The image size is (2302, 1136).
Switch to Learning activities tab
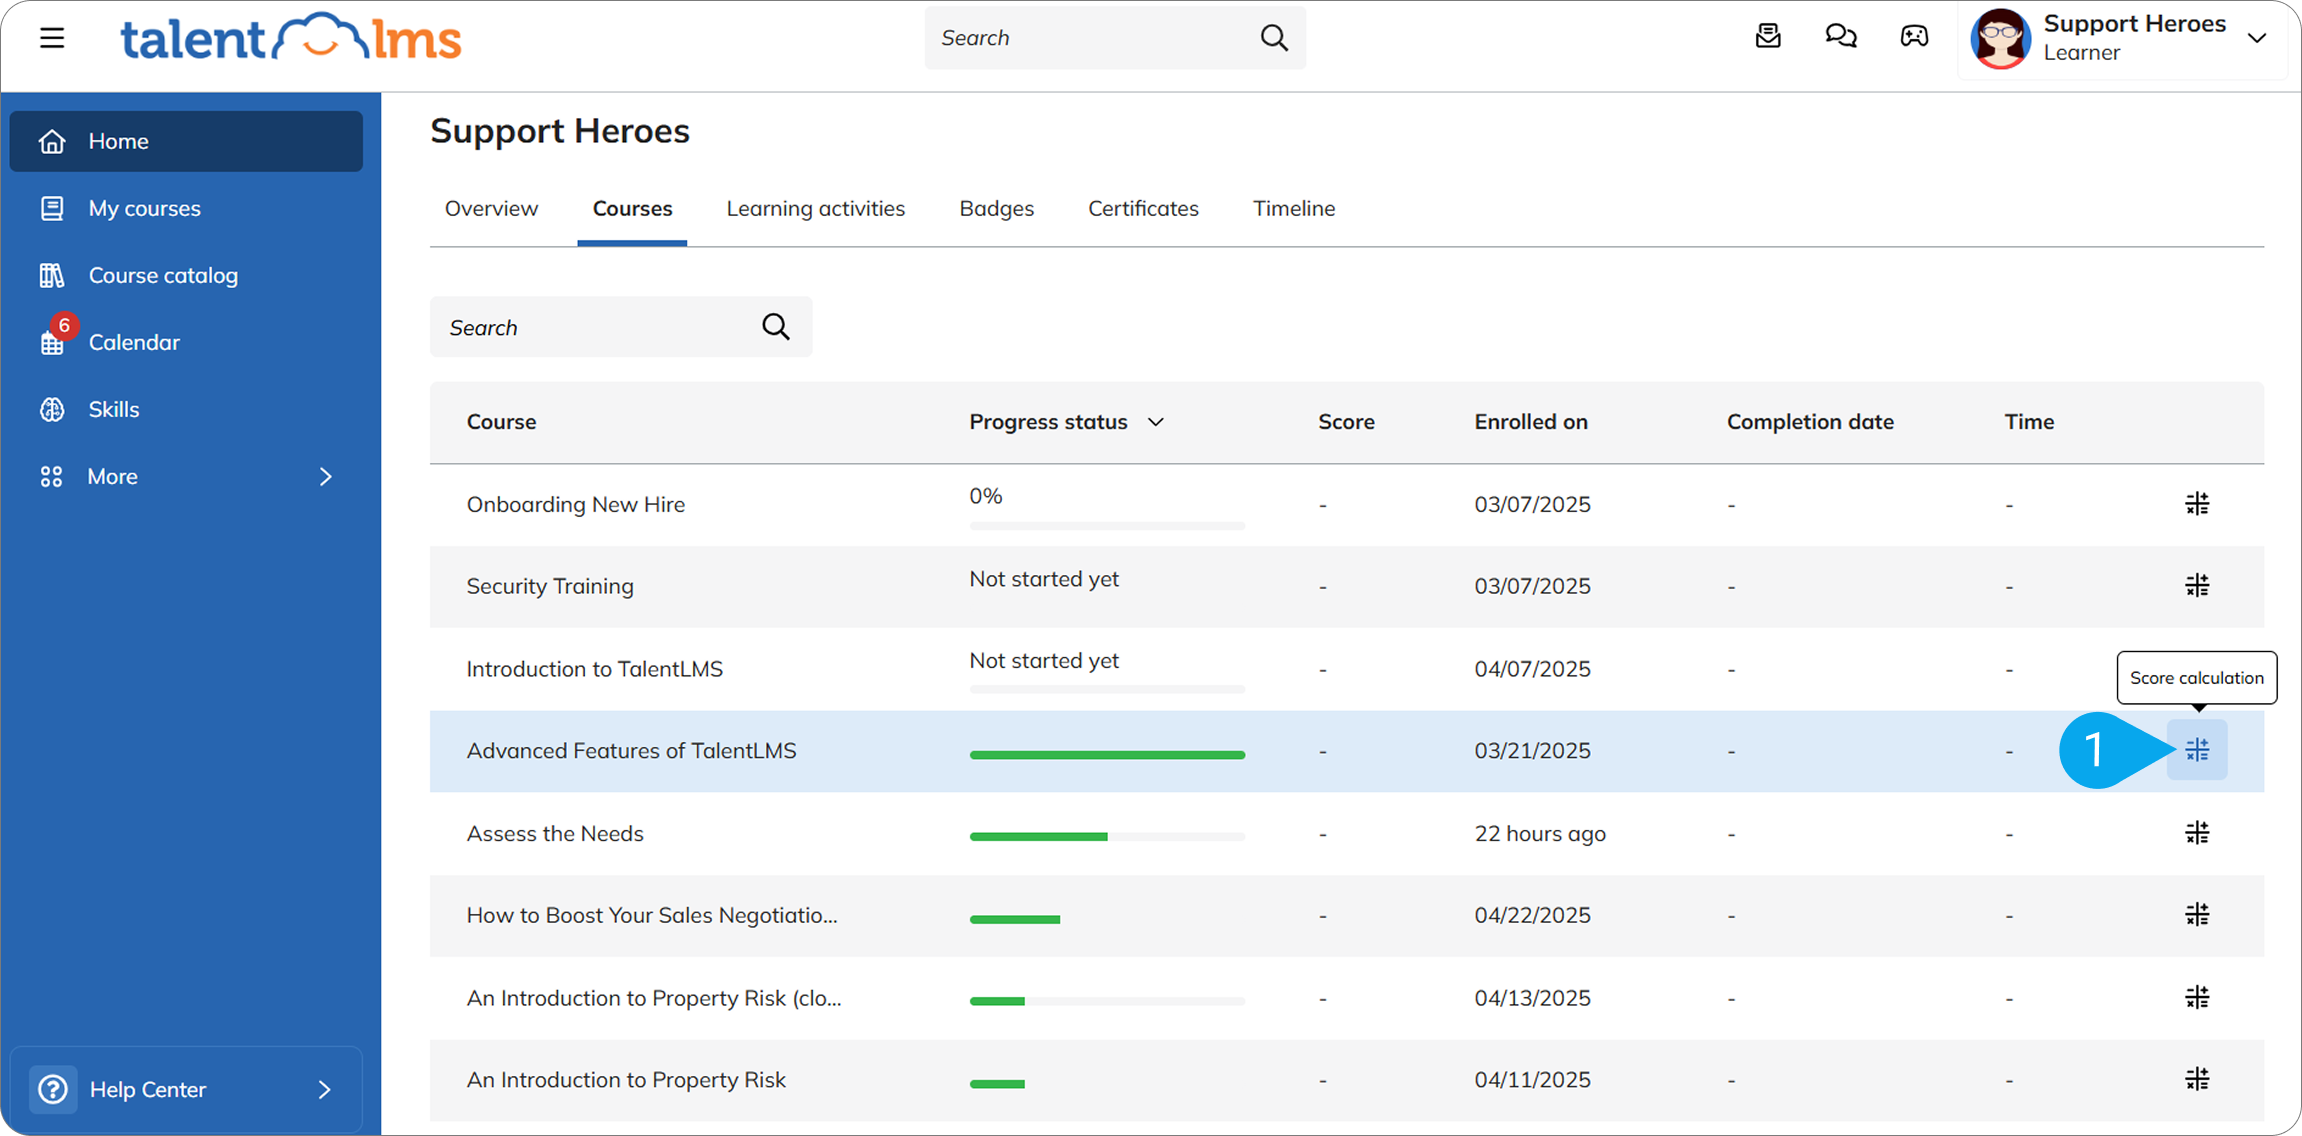coord(815,208)
